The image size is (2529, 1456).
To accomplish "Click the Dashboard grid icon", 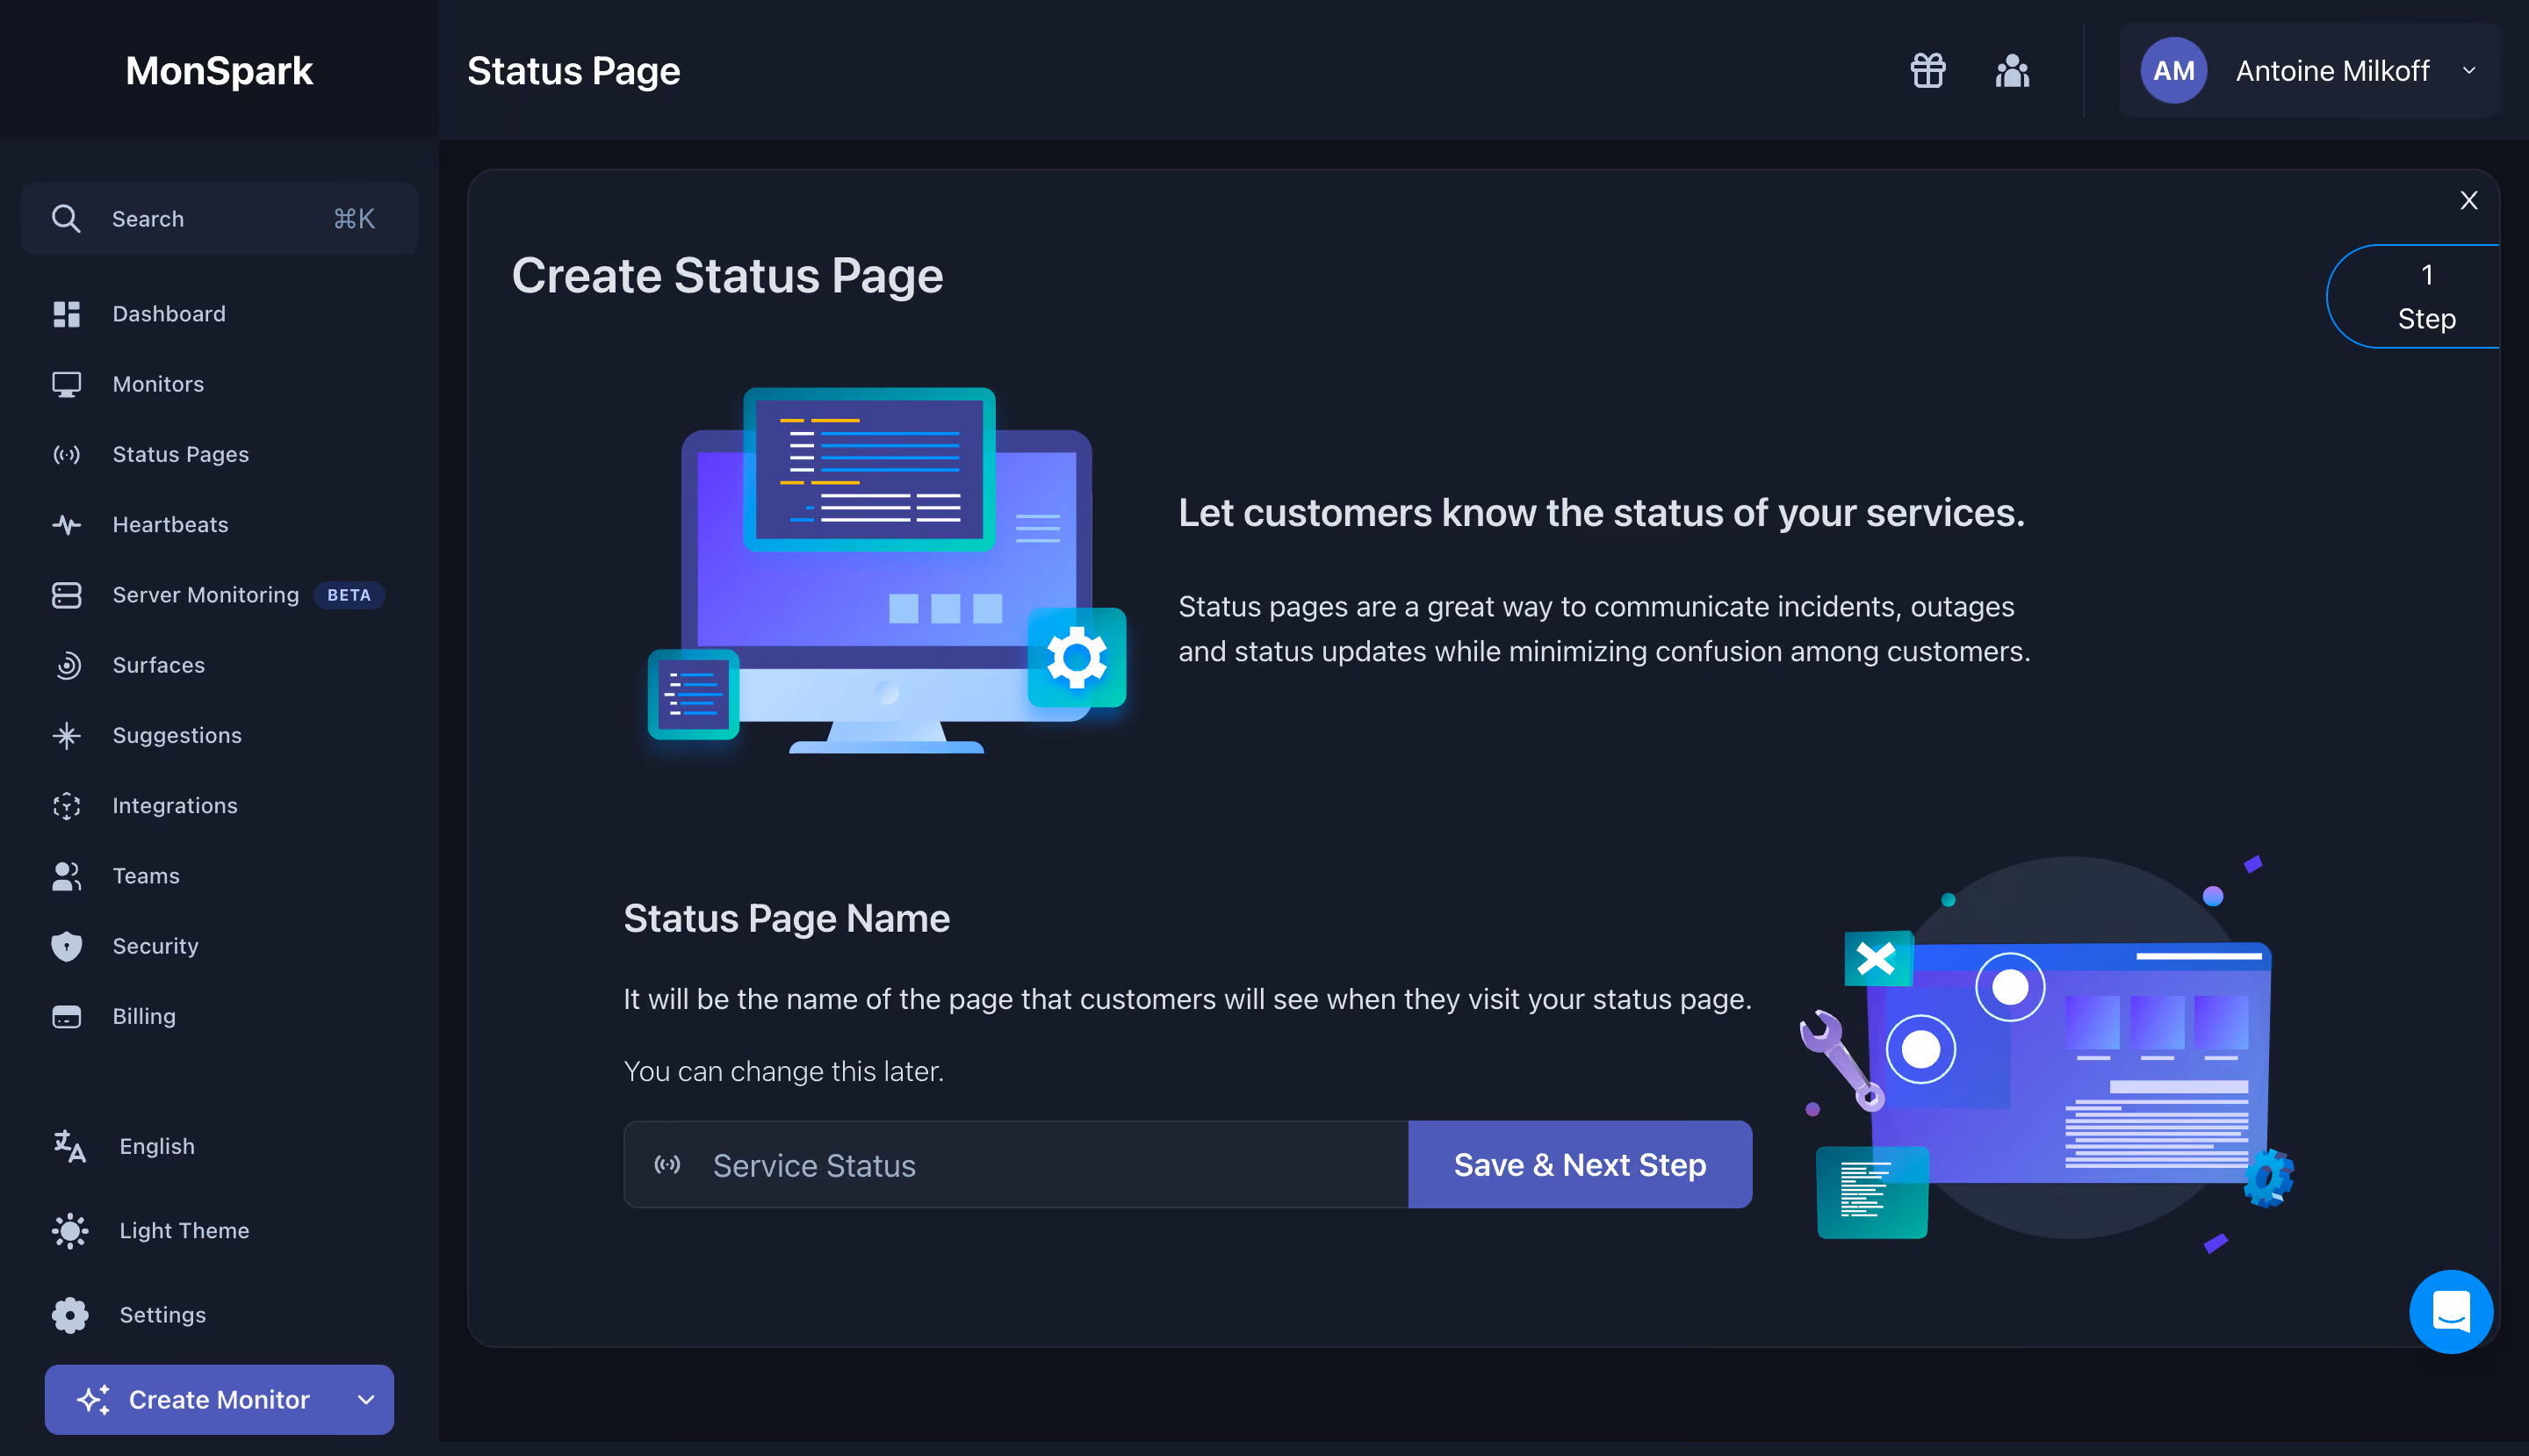I will coord(66,314).
